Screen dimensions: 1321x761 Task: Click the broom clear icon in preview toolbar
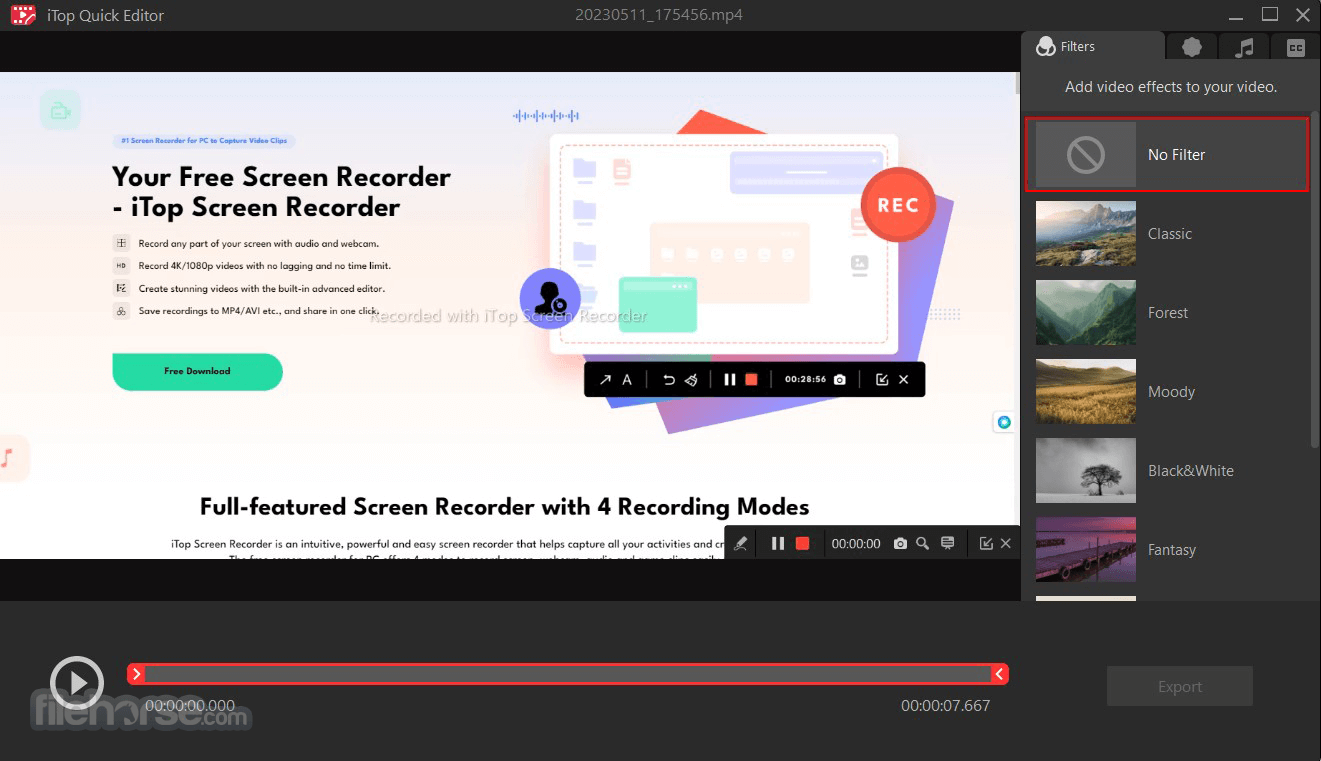point(690,380)
